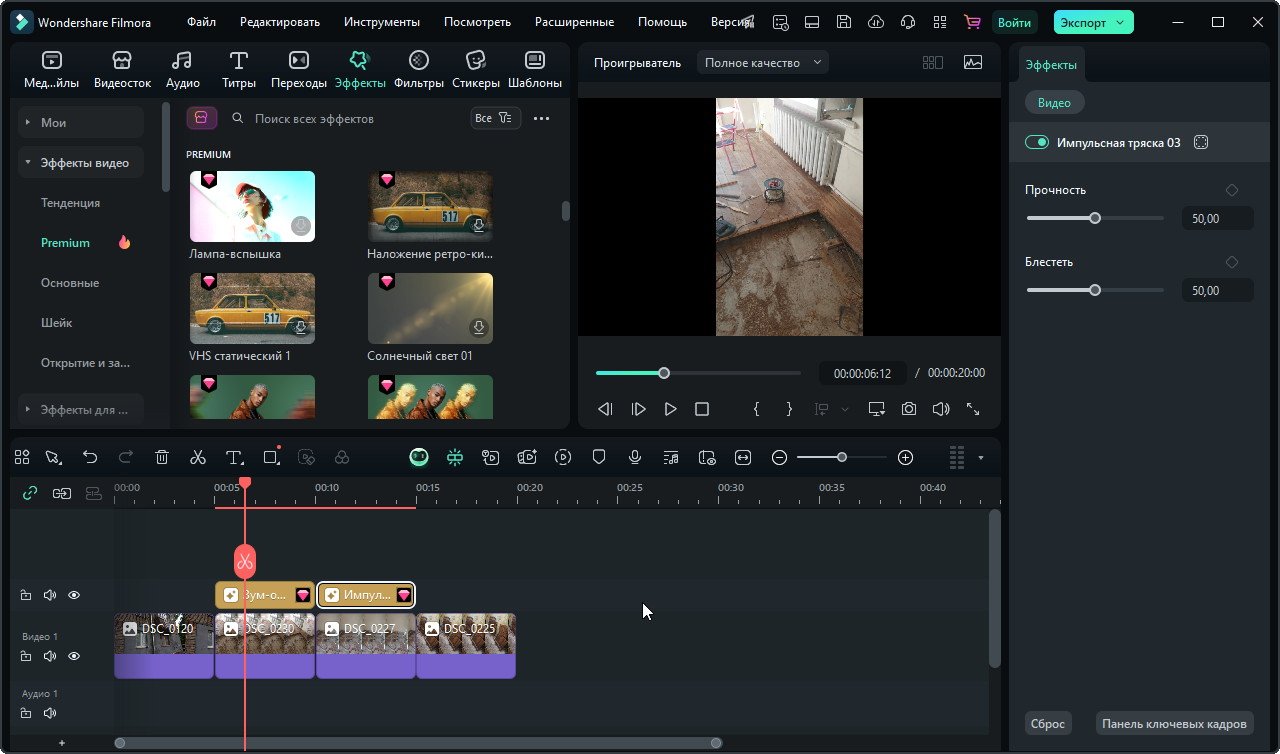Click the undo arrow in timeline toolbar
This screenshot has width=1280, height=754.
coord(90,457)
